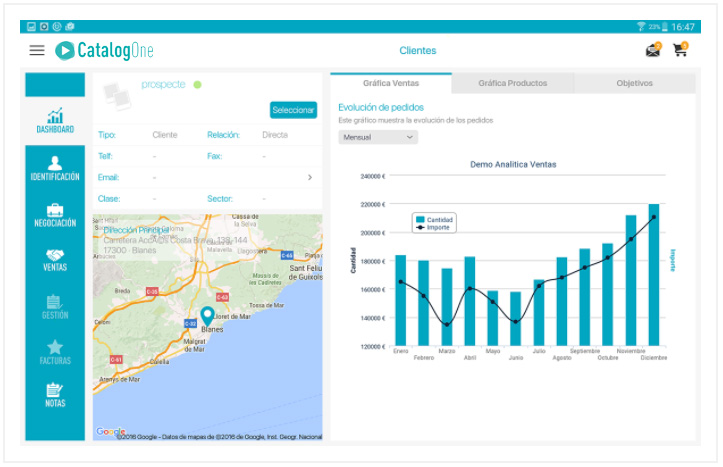Open the Negociación sidebar item

pos(55,215)
